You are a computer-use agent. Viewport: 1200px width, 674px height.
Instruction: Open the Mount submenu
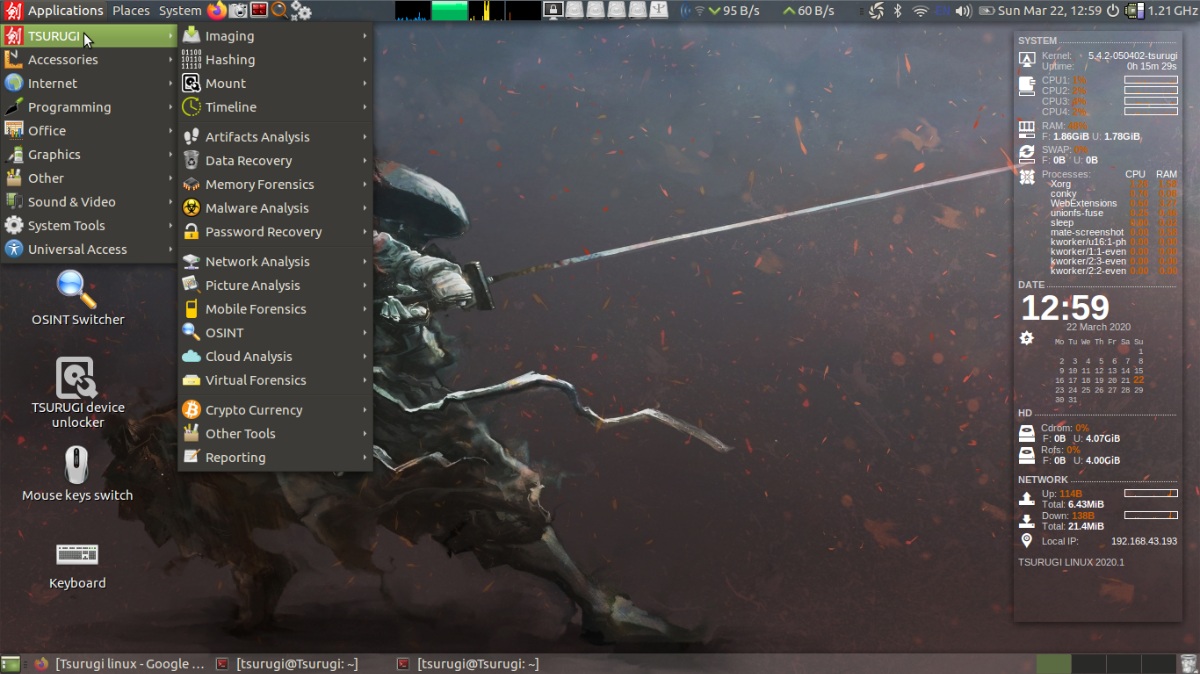click(275, 83)
